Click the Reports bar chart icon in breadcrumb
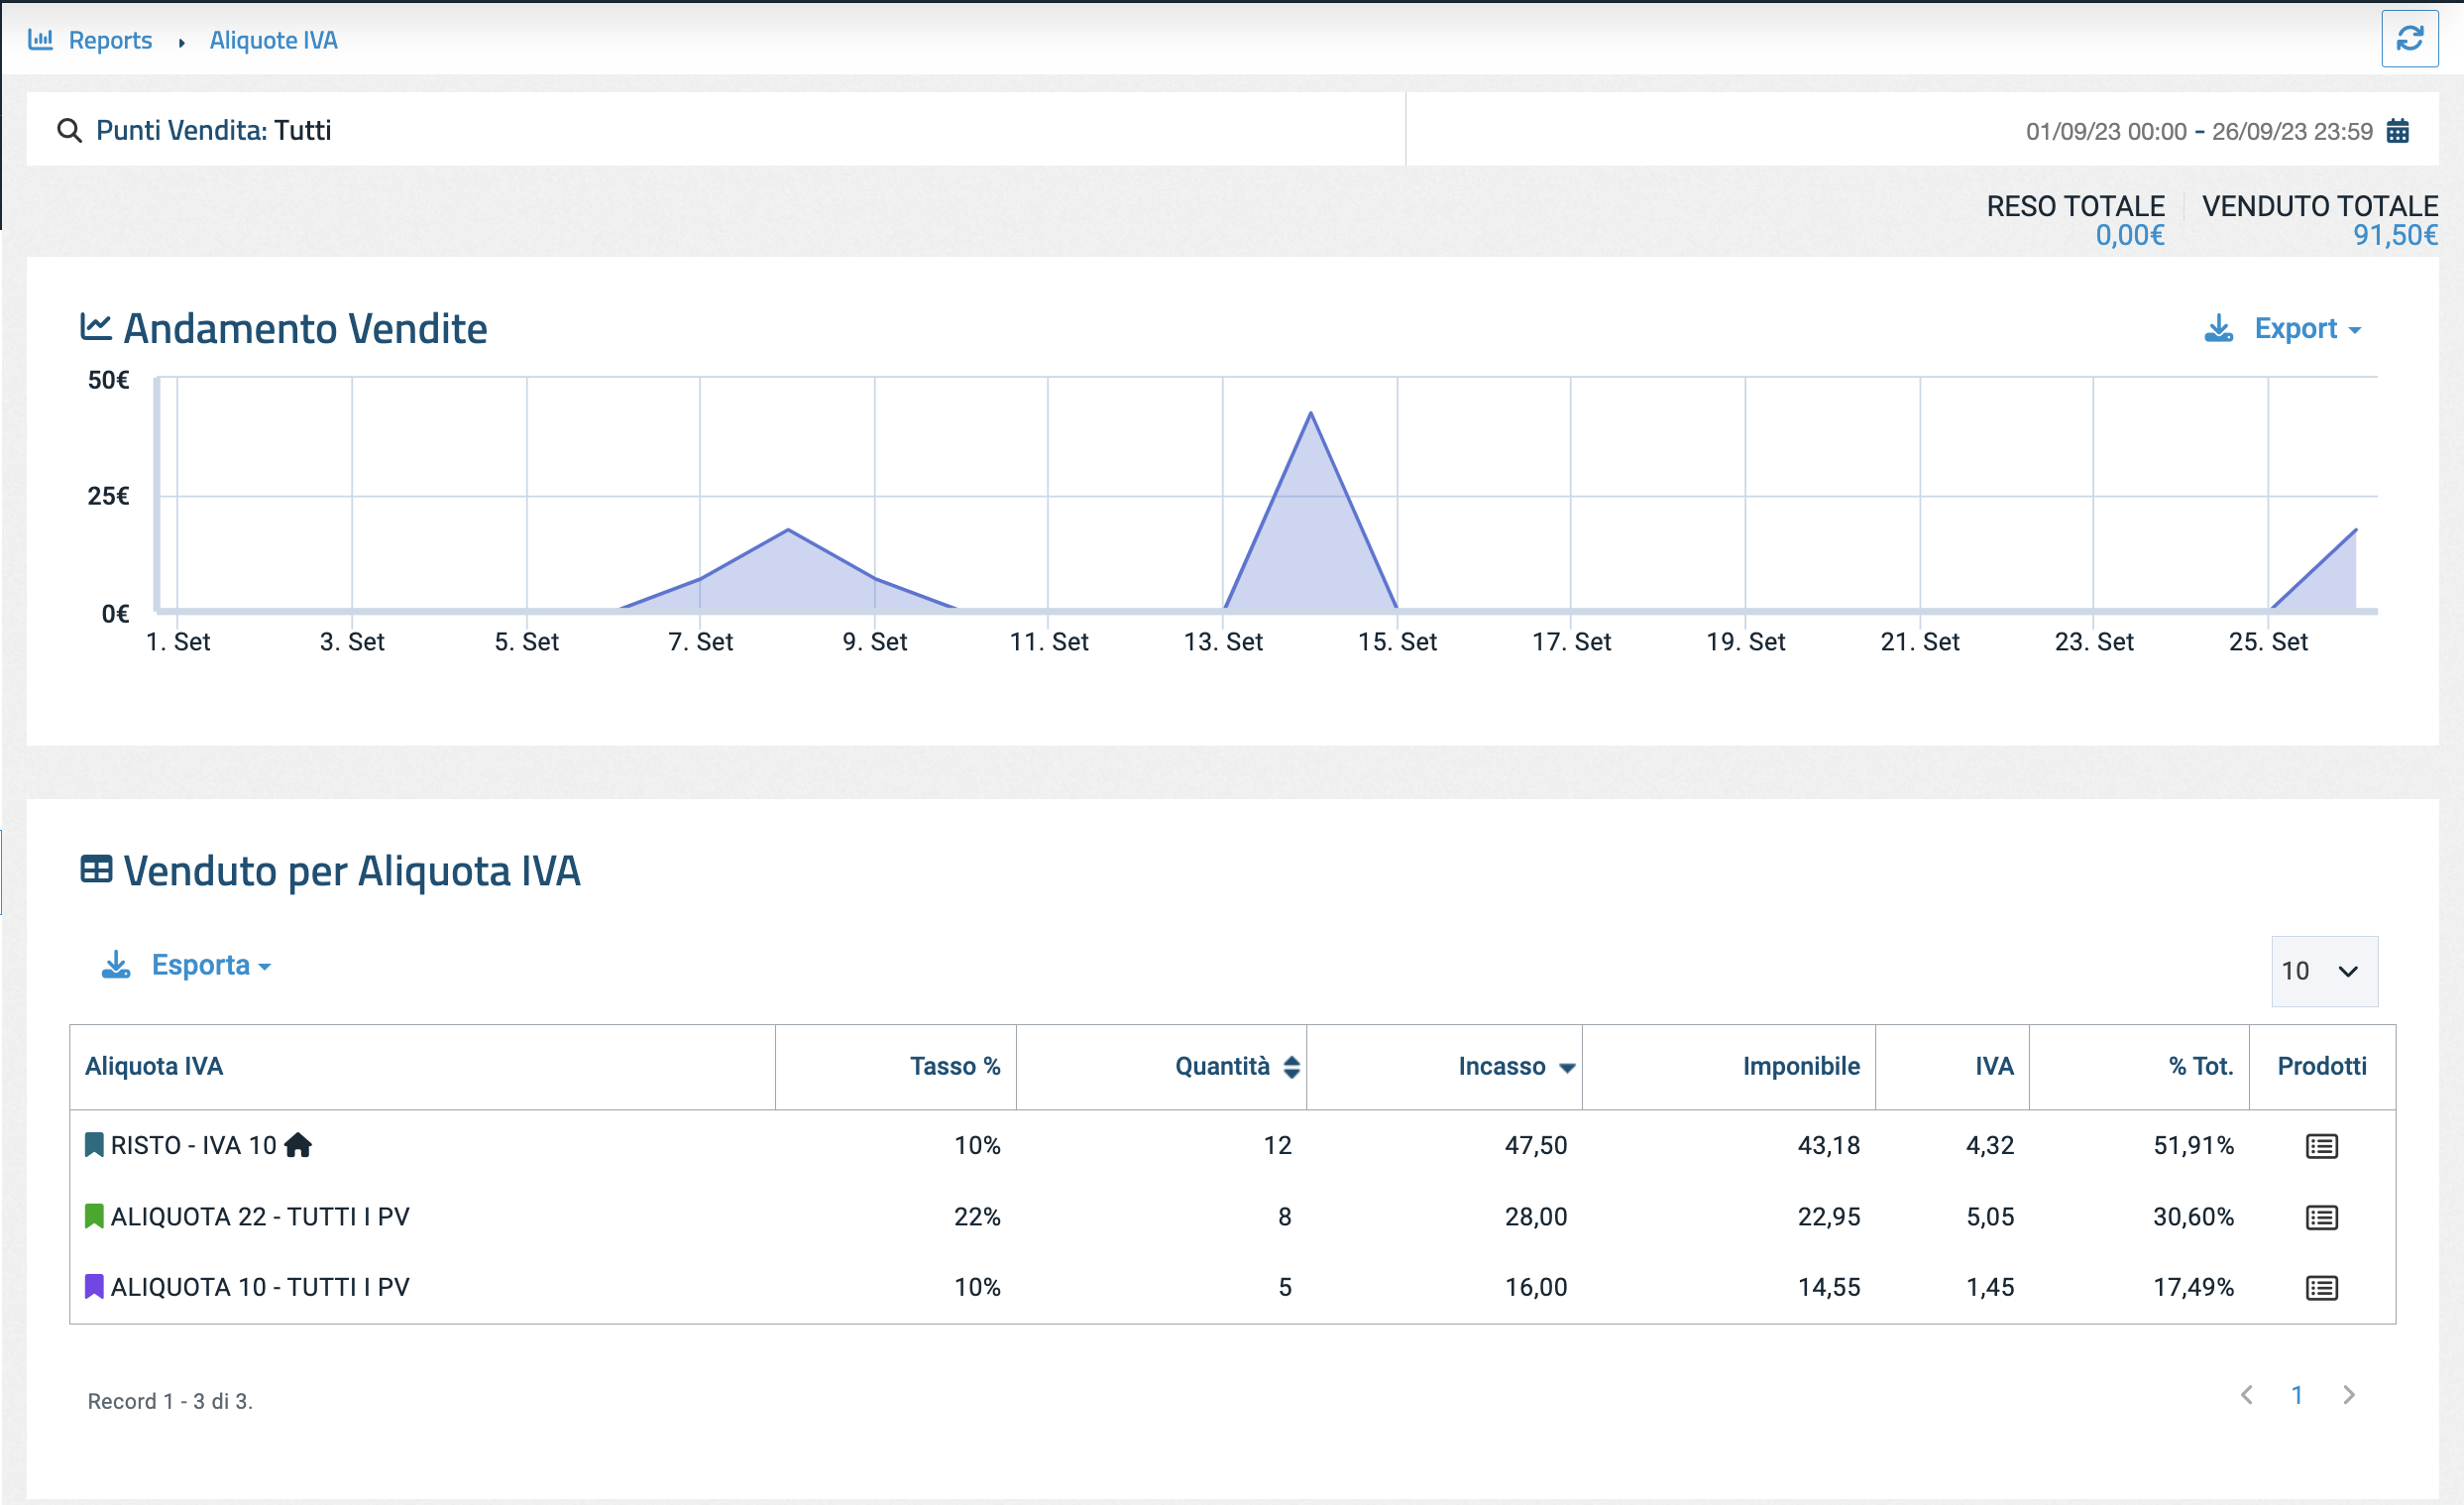Image resolution: width=2464 pixels, height=1505 pixels. click(40, 40)
